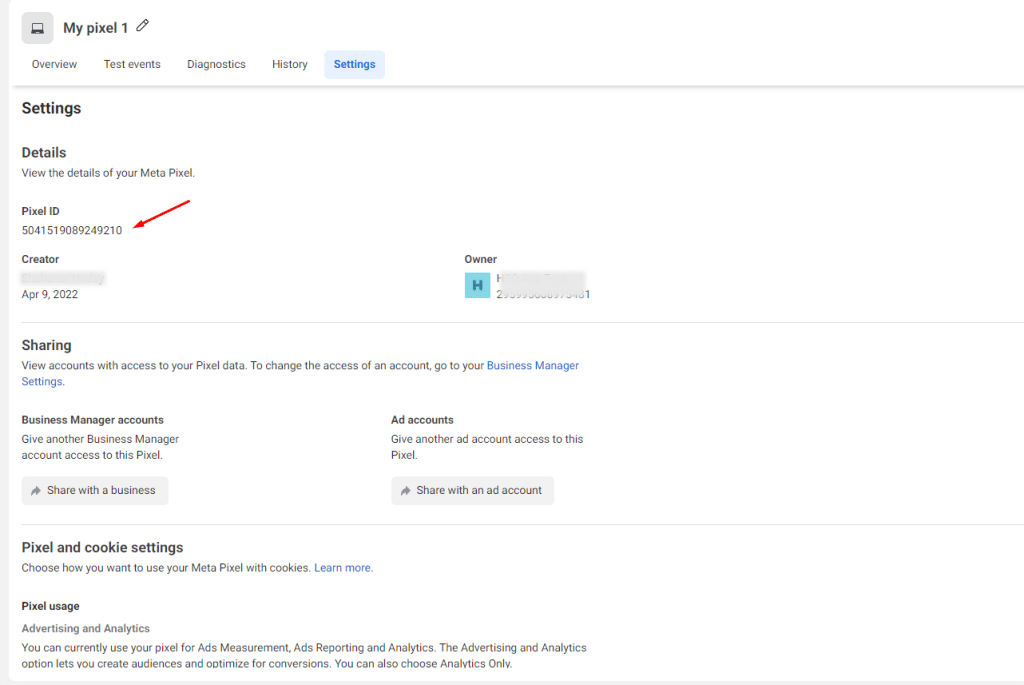1024x685 pixels.
Task: Click the Advertising and Analytics usage label
Action: (86, 629)
